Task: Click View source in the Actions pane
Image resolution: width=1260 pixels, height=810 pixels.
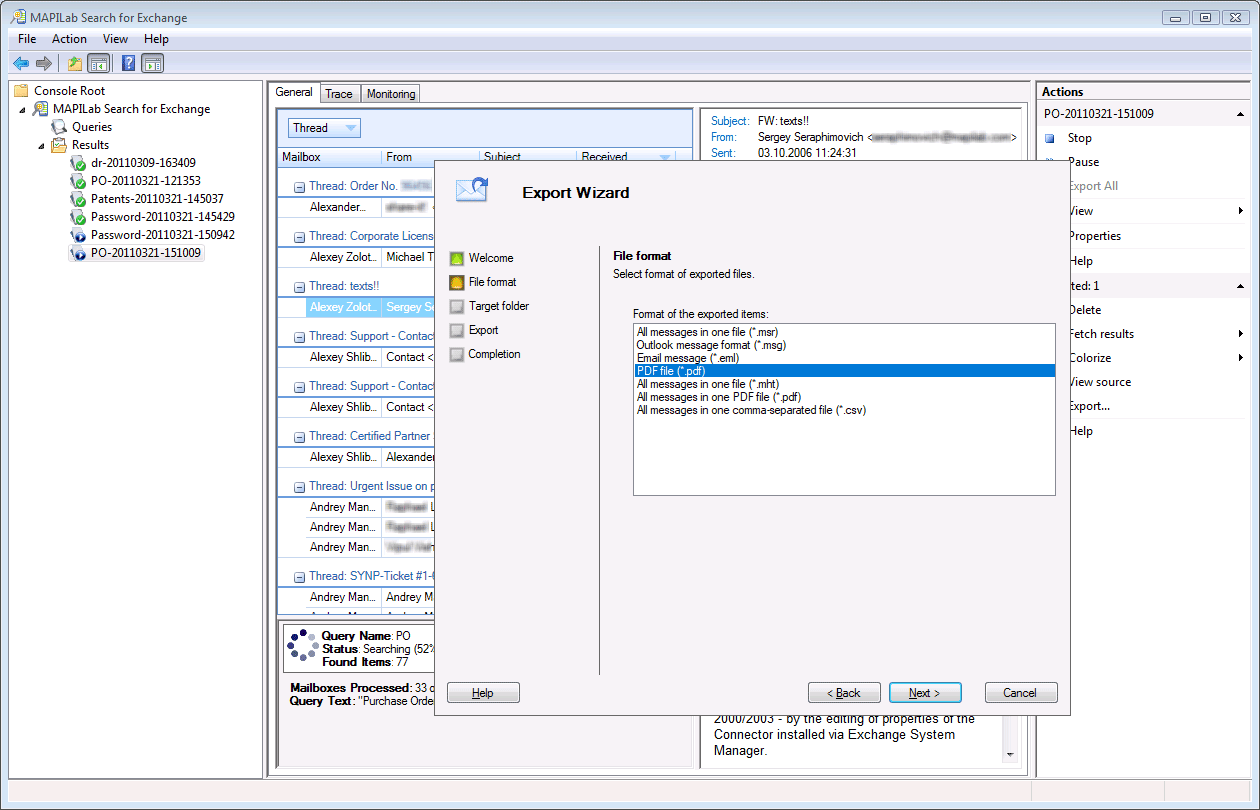Action: [1100, 382]
